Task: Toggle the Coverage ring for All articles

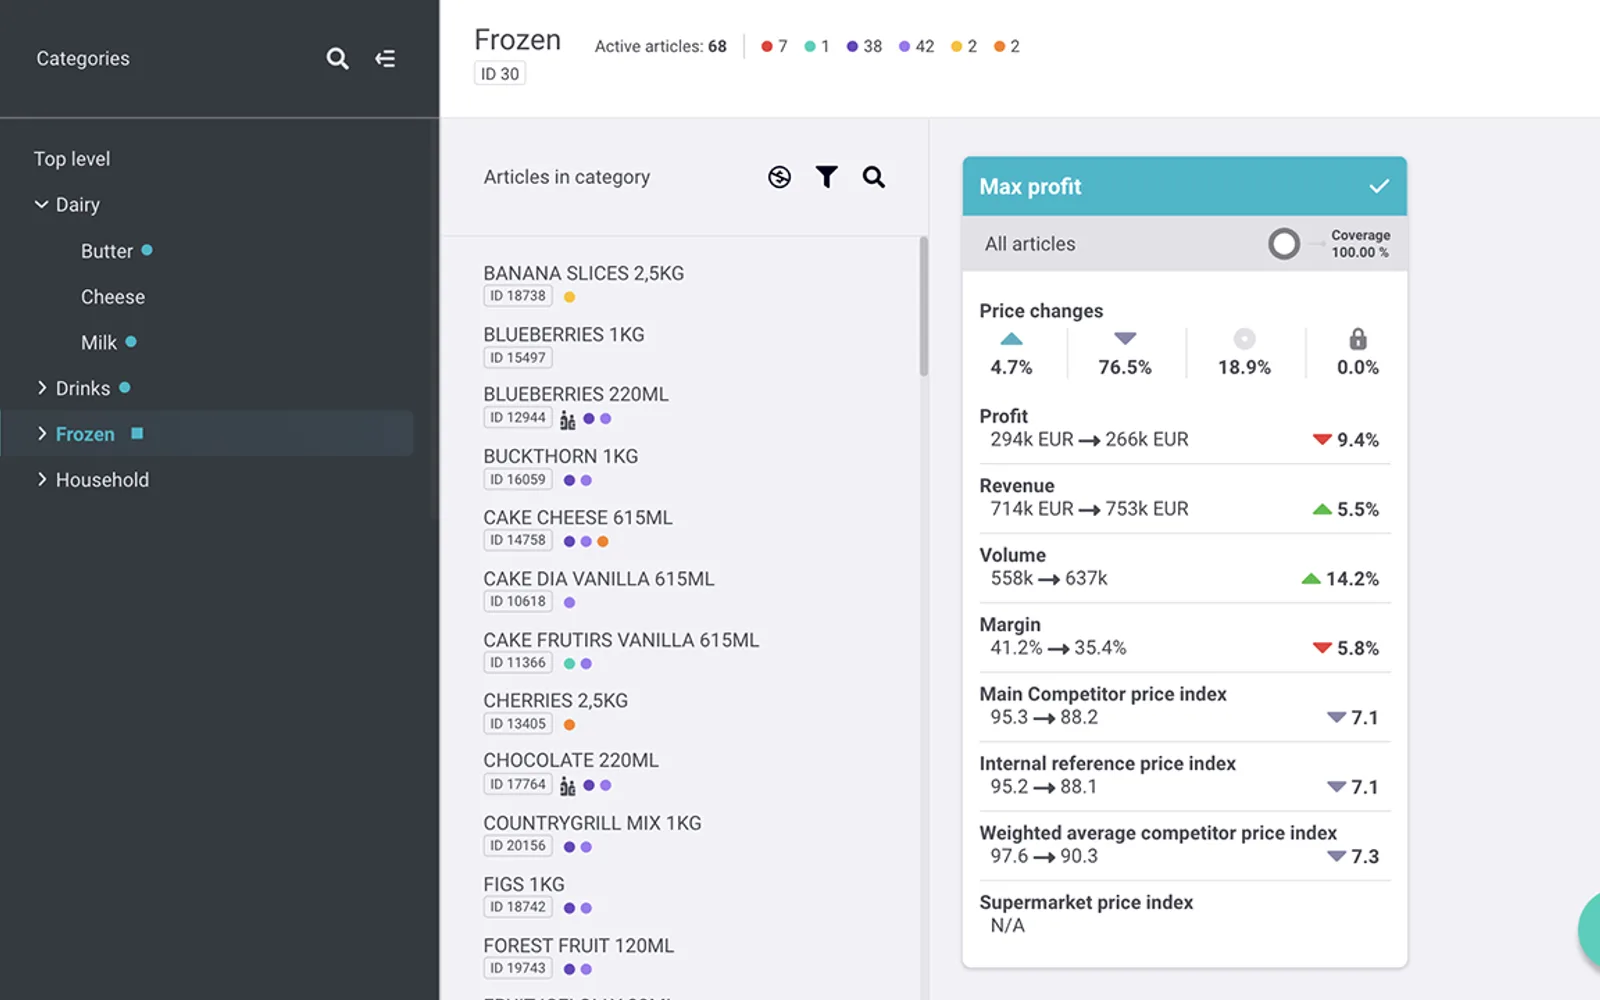Action: 1284,244
